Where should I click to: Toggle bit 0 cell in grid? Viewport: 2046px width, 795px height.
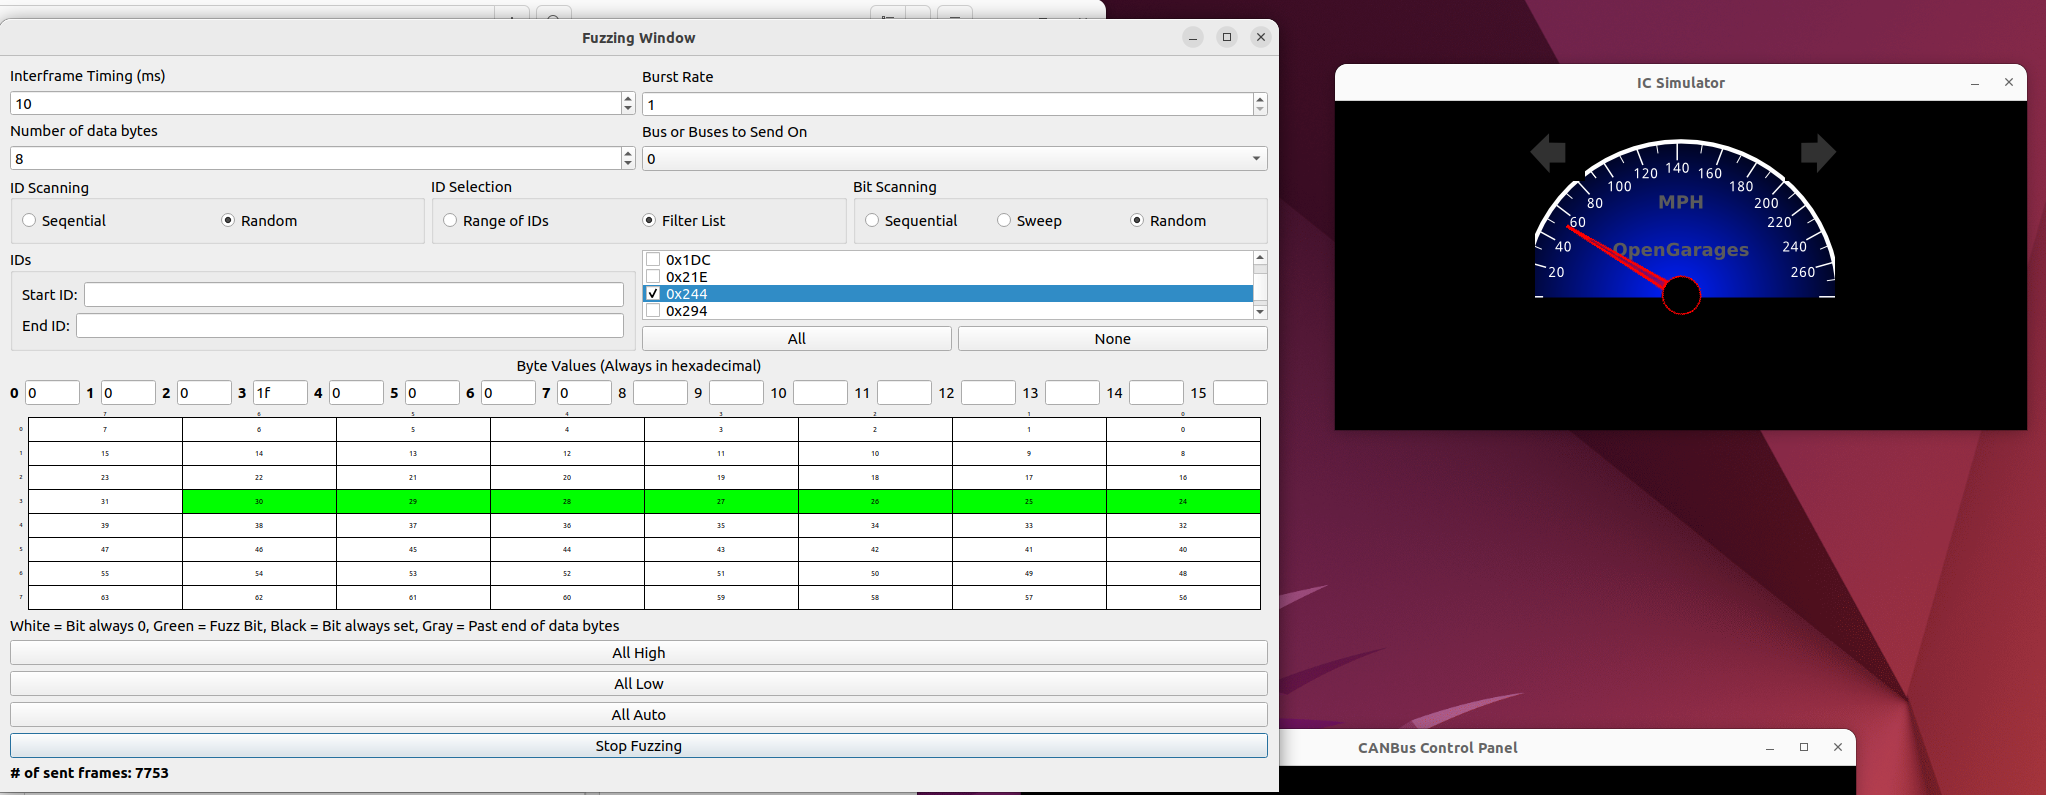pos(1183,429)
